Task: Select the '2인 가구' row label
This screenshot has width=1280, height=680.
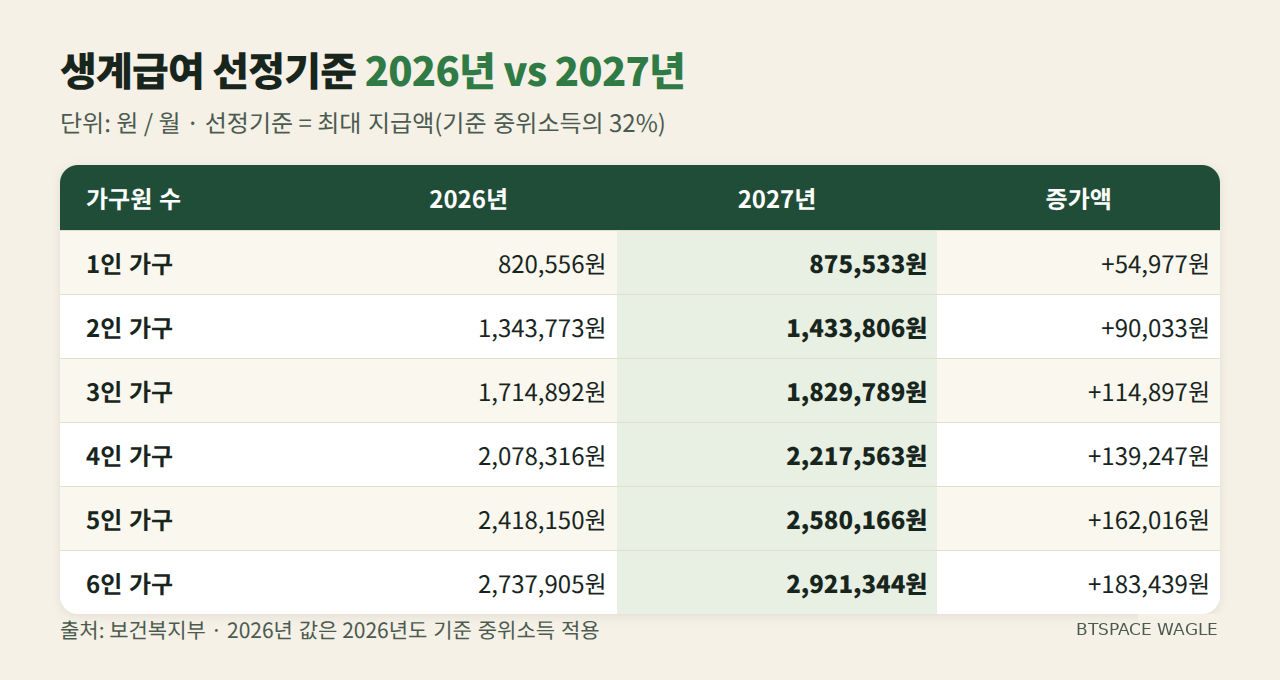Action: (x=129, y=328)
